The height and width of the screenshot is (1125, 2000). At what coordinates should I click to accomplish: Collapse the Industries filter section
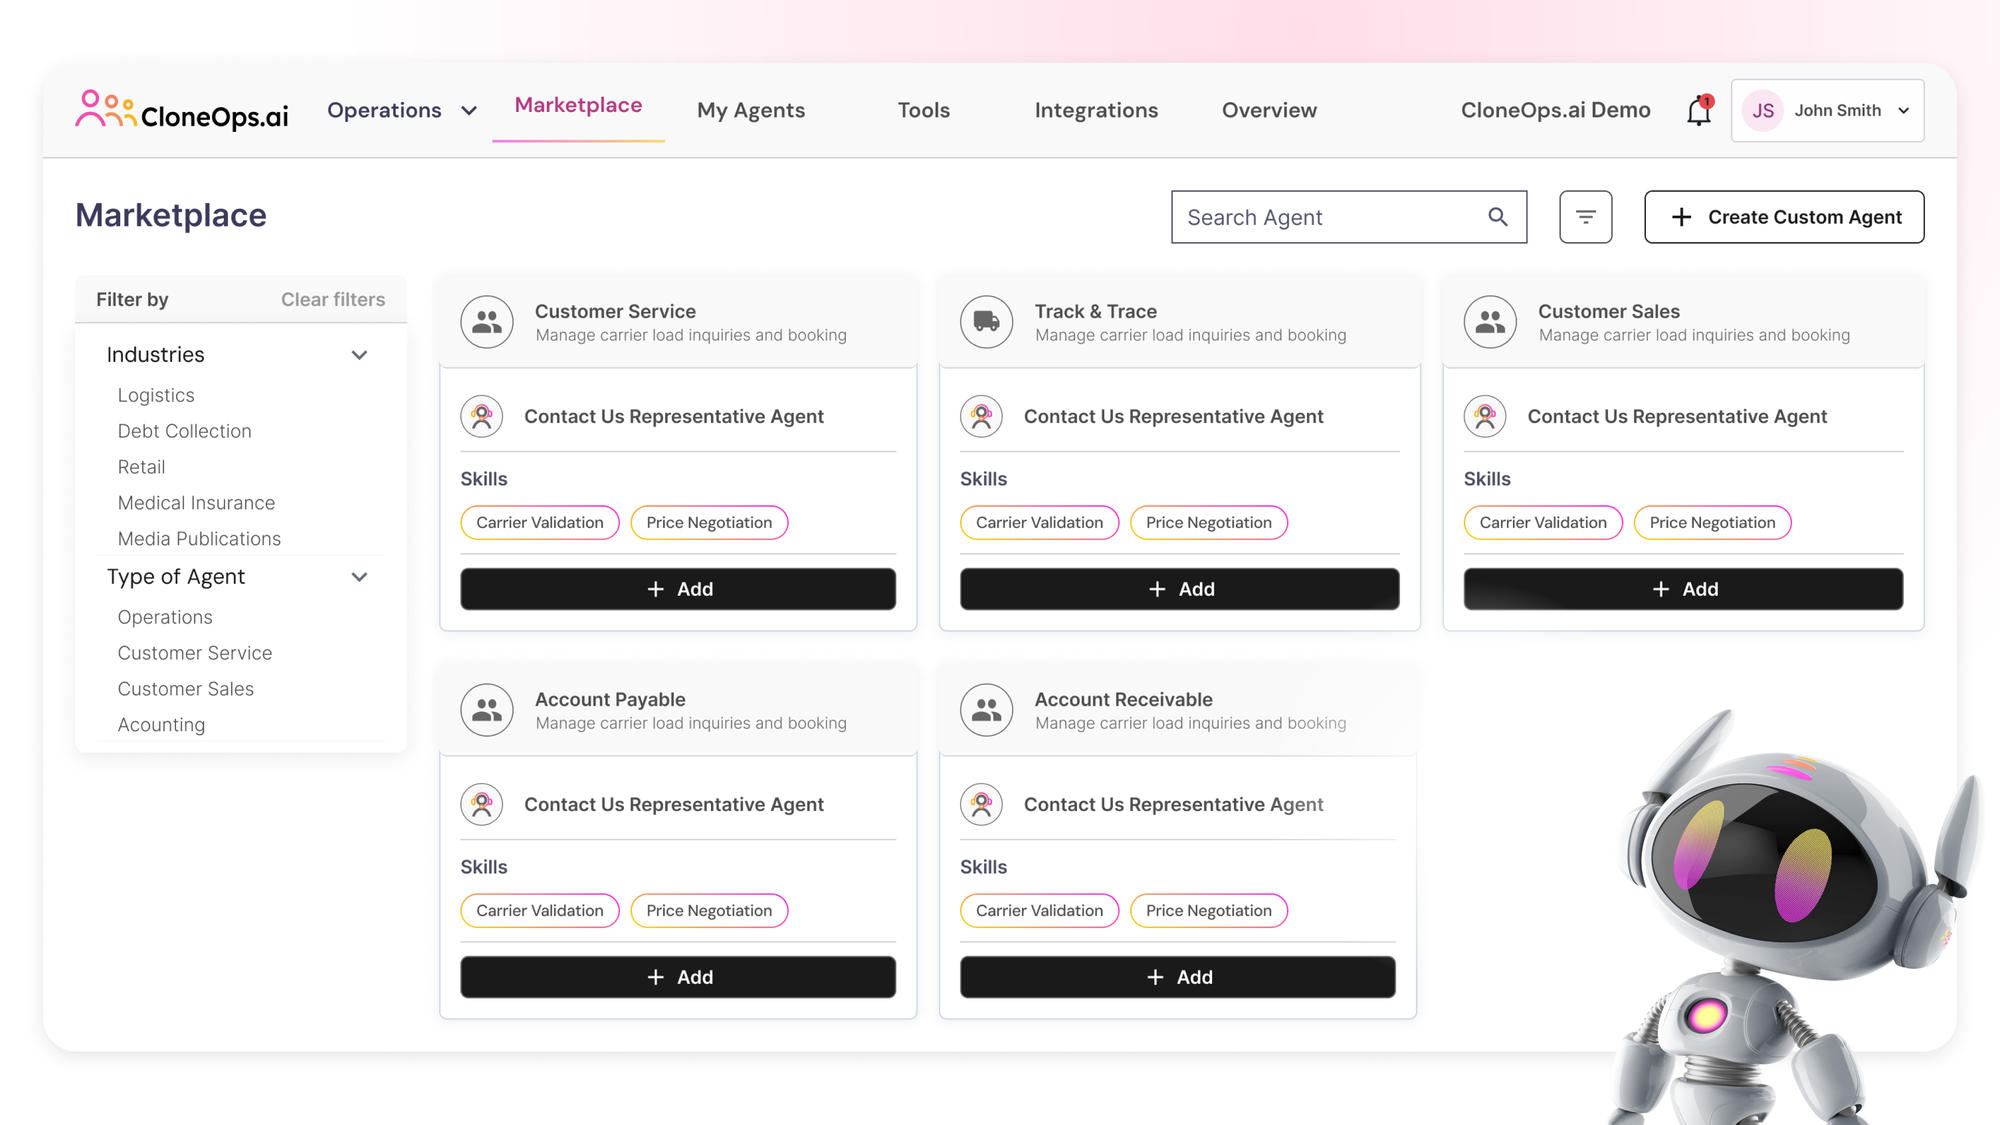(359, 355)
